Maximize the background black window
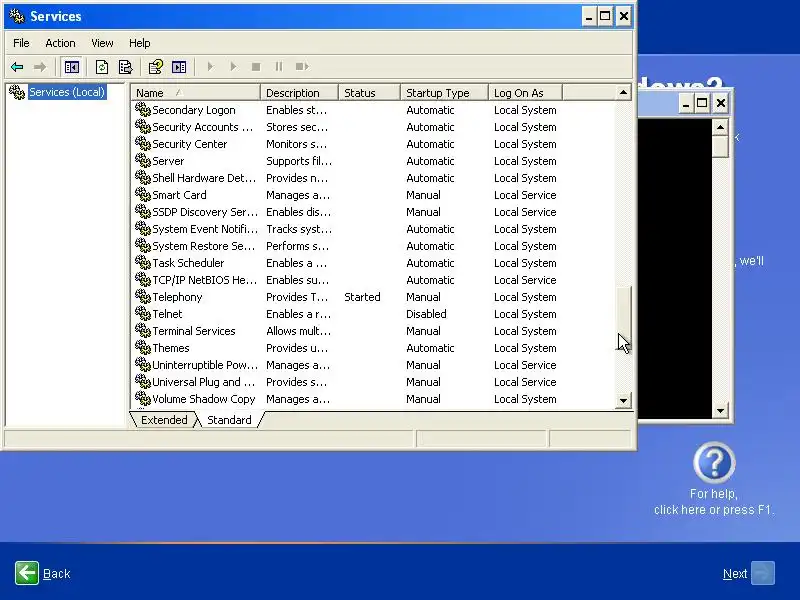Viewport: 800px width, 600px height. [x=702, y=104]
